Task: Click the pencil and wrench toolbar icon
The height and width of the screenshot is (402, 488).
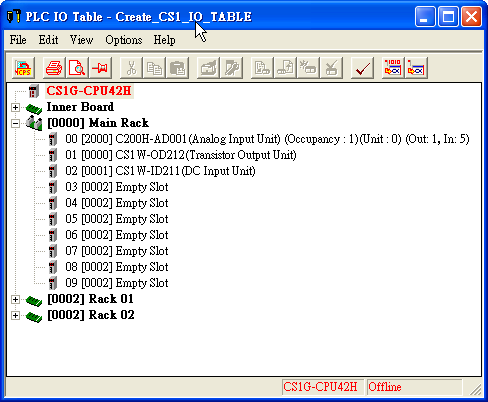Action: pyautogui.click(x=231, y=68)
